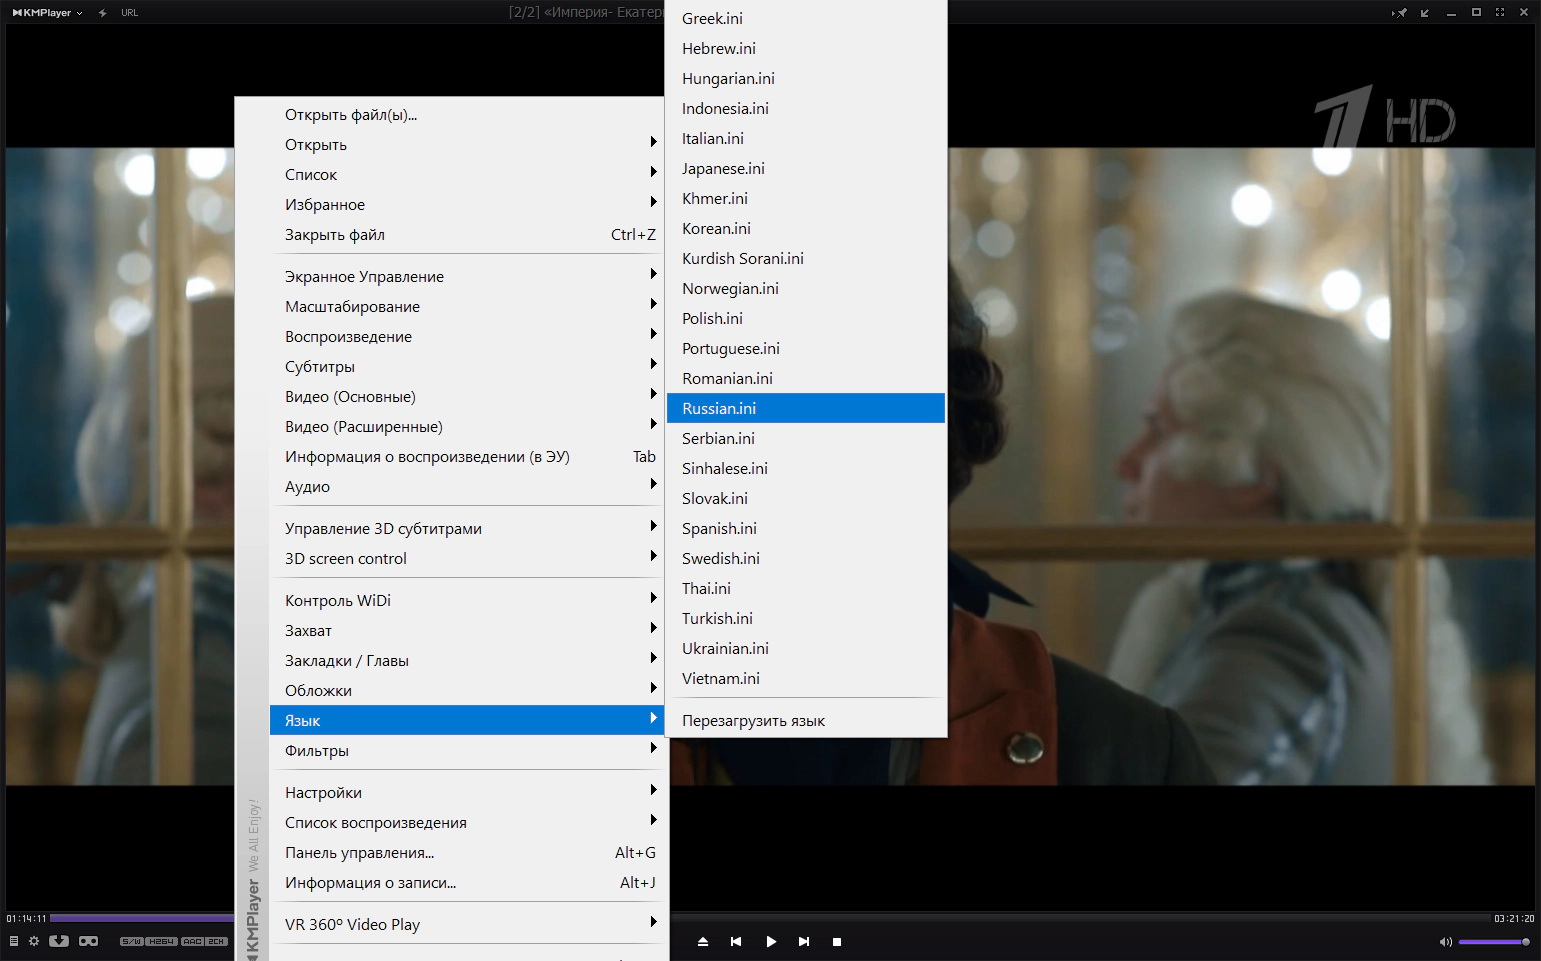The image size is (1541, 961).
Task: Mute audio with the speaker icon
Action: 1445,942
